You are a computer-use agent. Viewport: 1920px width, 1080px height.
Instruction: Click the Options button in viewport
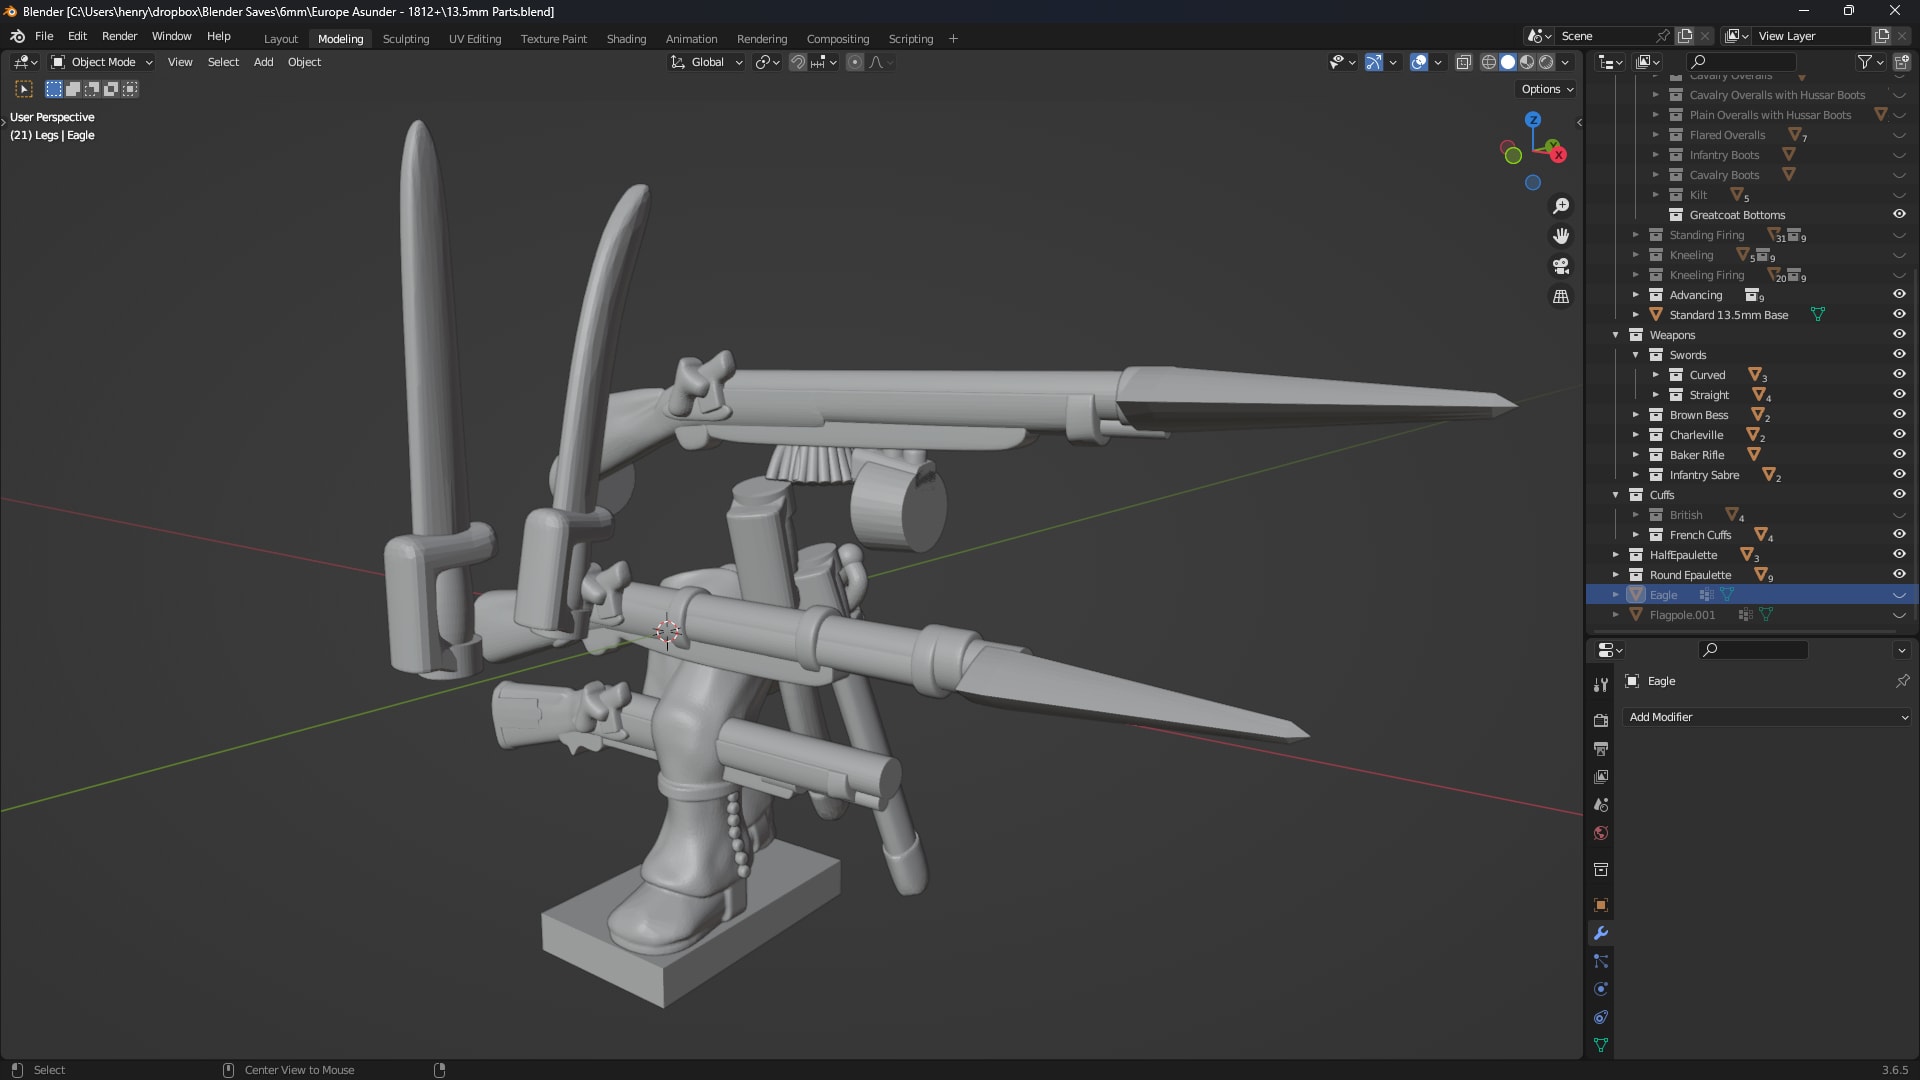[x=1547, y=89]
